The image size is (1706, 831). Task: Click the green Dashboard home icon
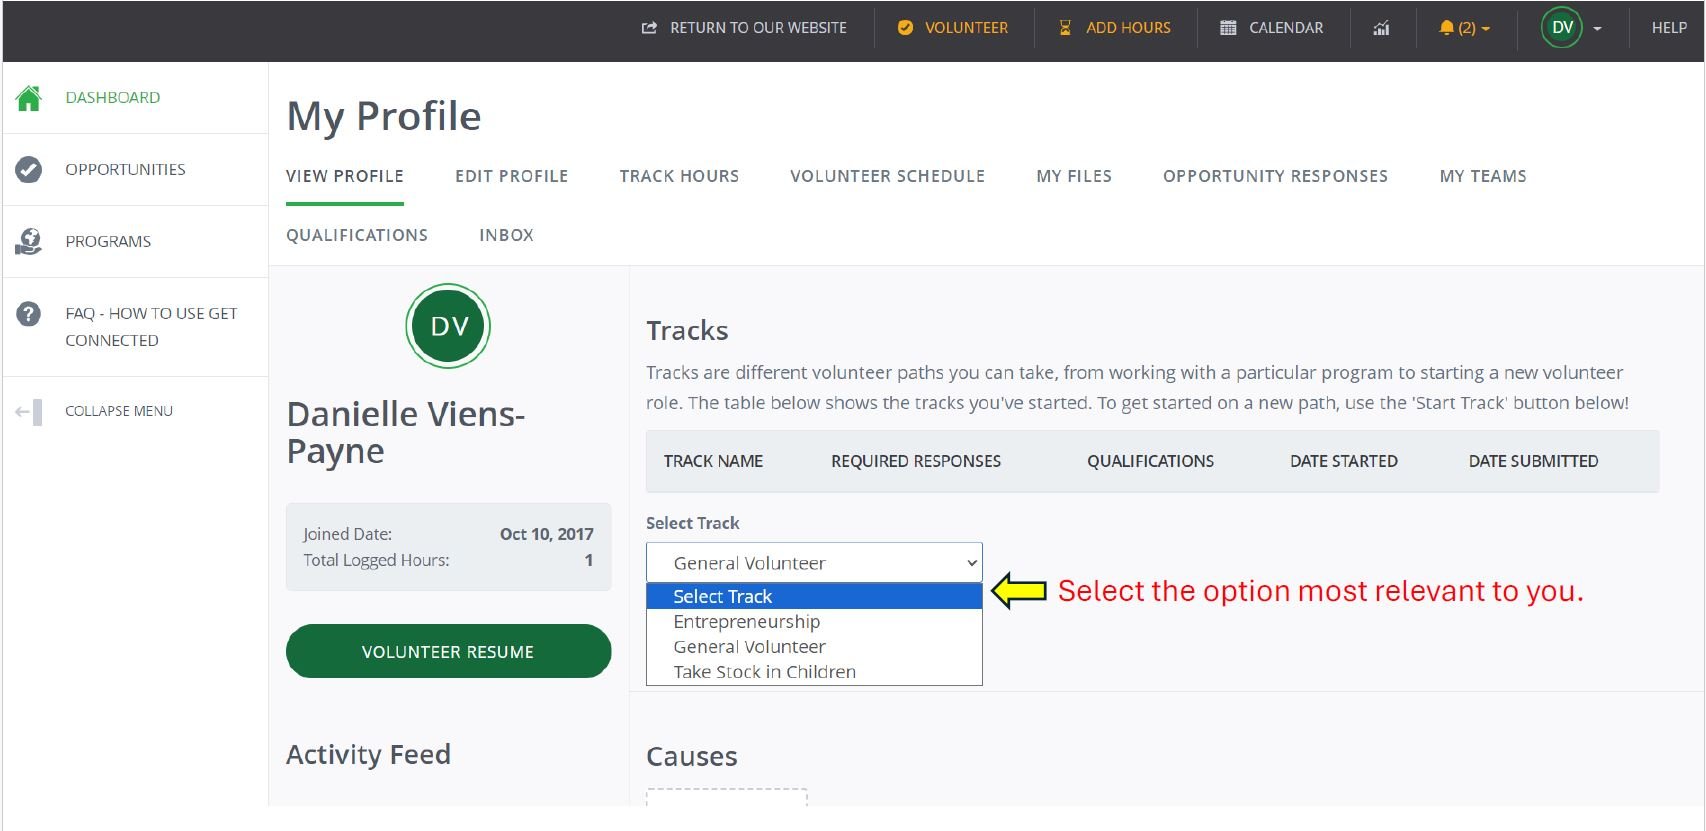point(29,98)
